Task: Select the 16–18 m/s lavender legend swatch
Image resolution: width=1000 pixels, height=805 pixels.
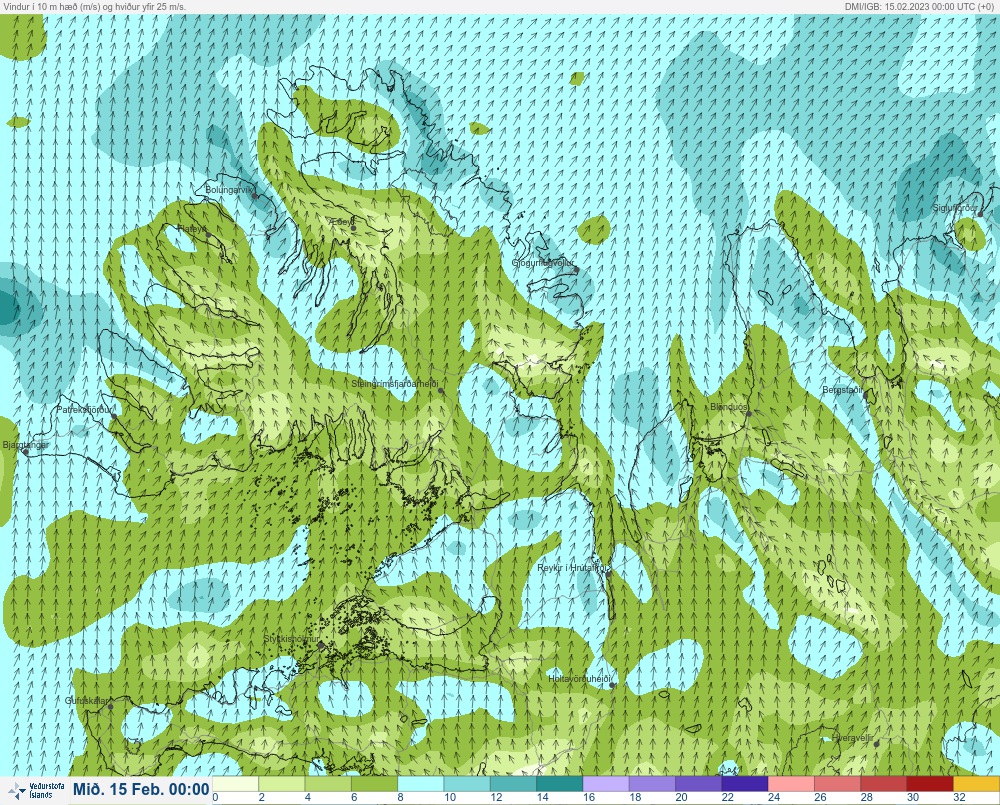Action: [606, 784]
